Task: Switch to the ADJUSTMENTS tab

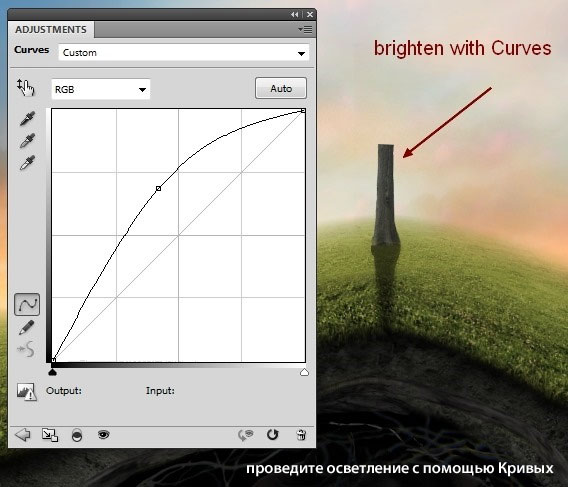Action: [51, 29]
